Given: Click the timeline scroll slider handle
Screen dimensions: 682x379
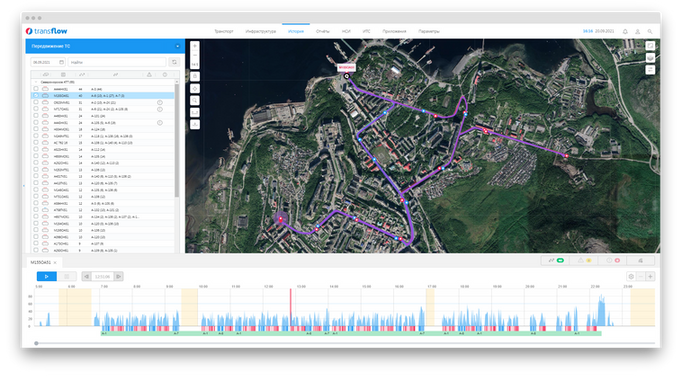Looking at the screenshot, I should [37, 343].
